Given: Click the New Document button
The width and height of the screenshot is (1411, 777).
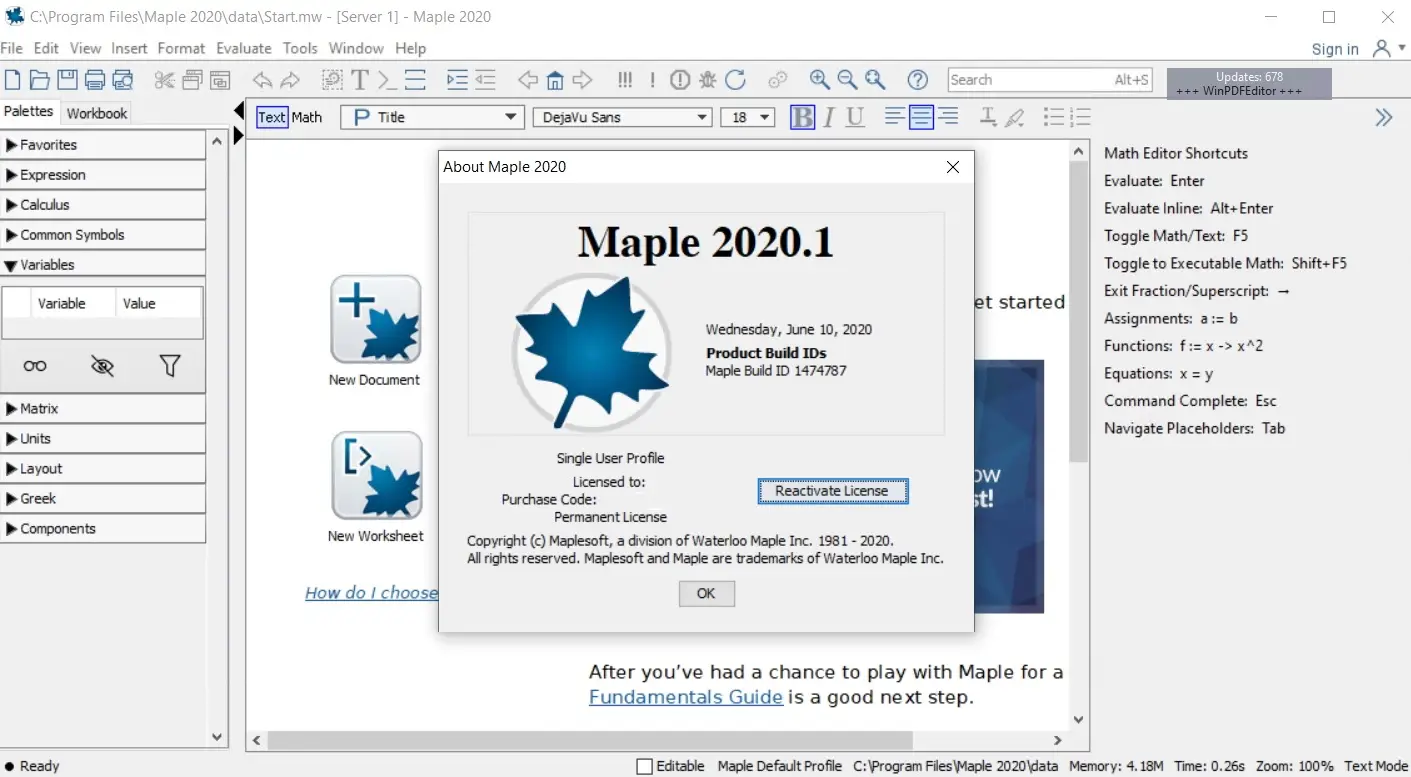Looking at the screenshot, I should pos(375,330).
